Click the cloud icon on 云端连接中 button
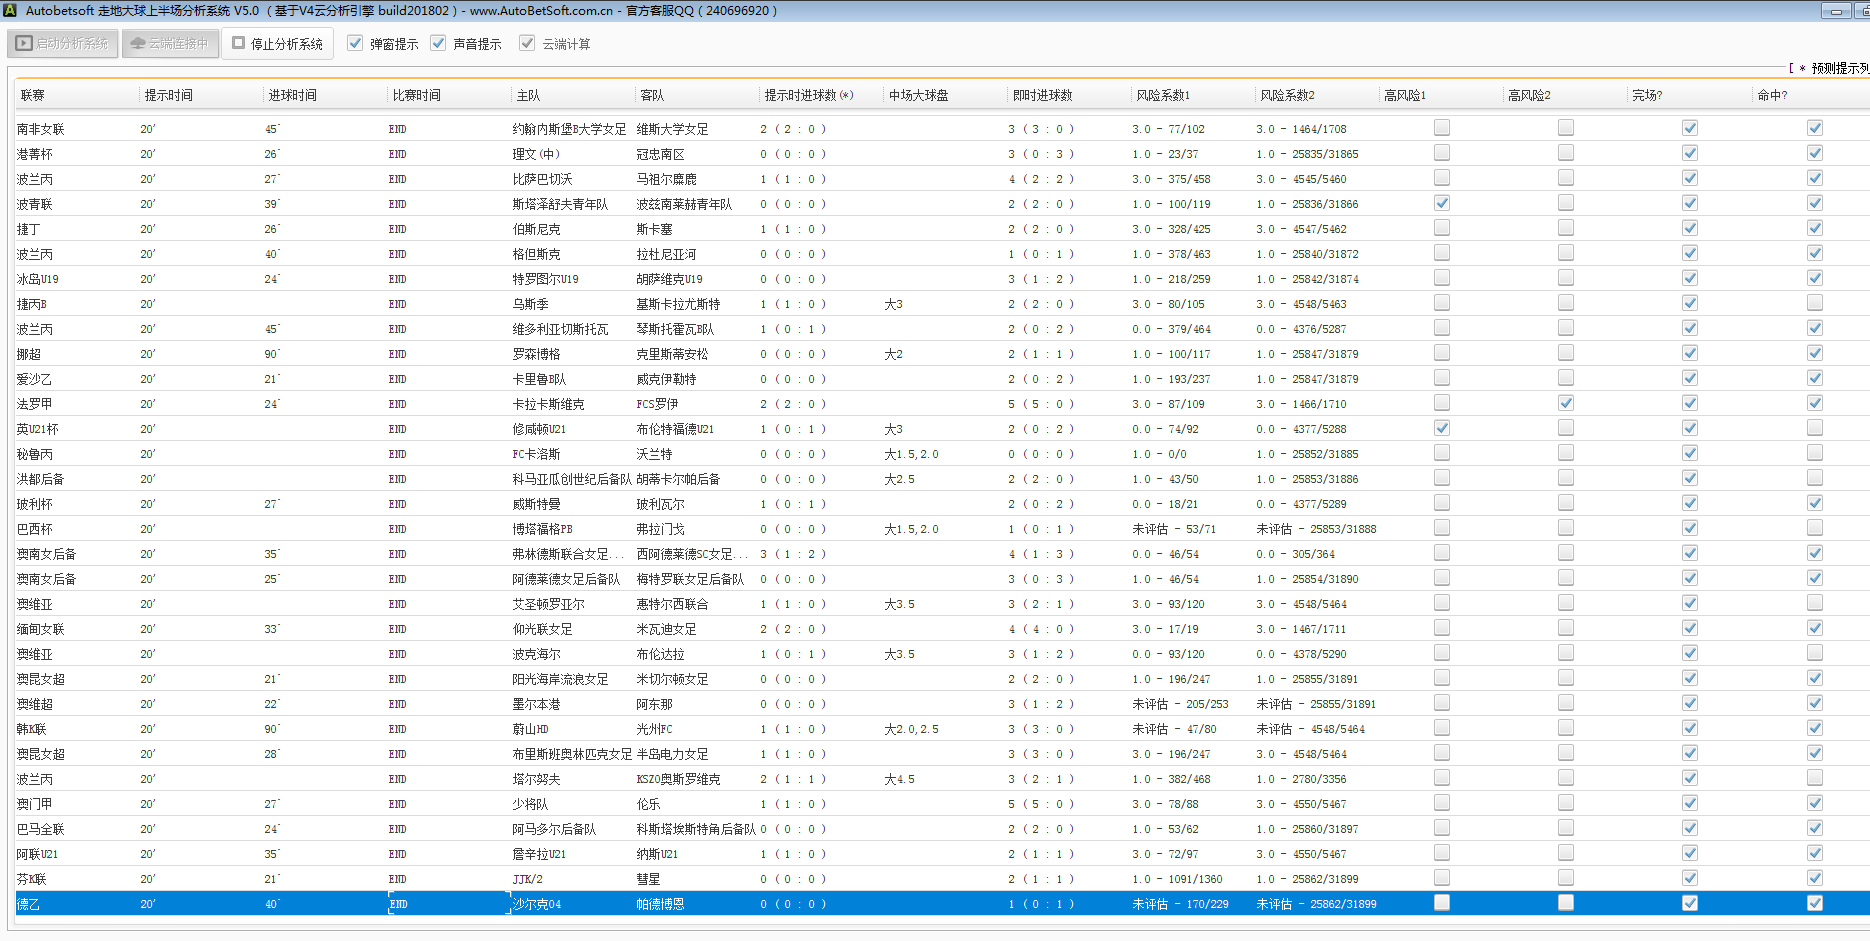Screen dimensions: 1870x941 (x=138, y=44)
